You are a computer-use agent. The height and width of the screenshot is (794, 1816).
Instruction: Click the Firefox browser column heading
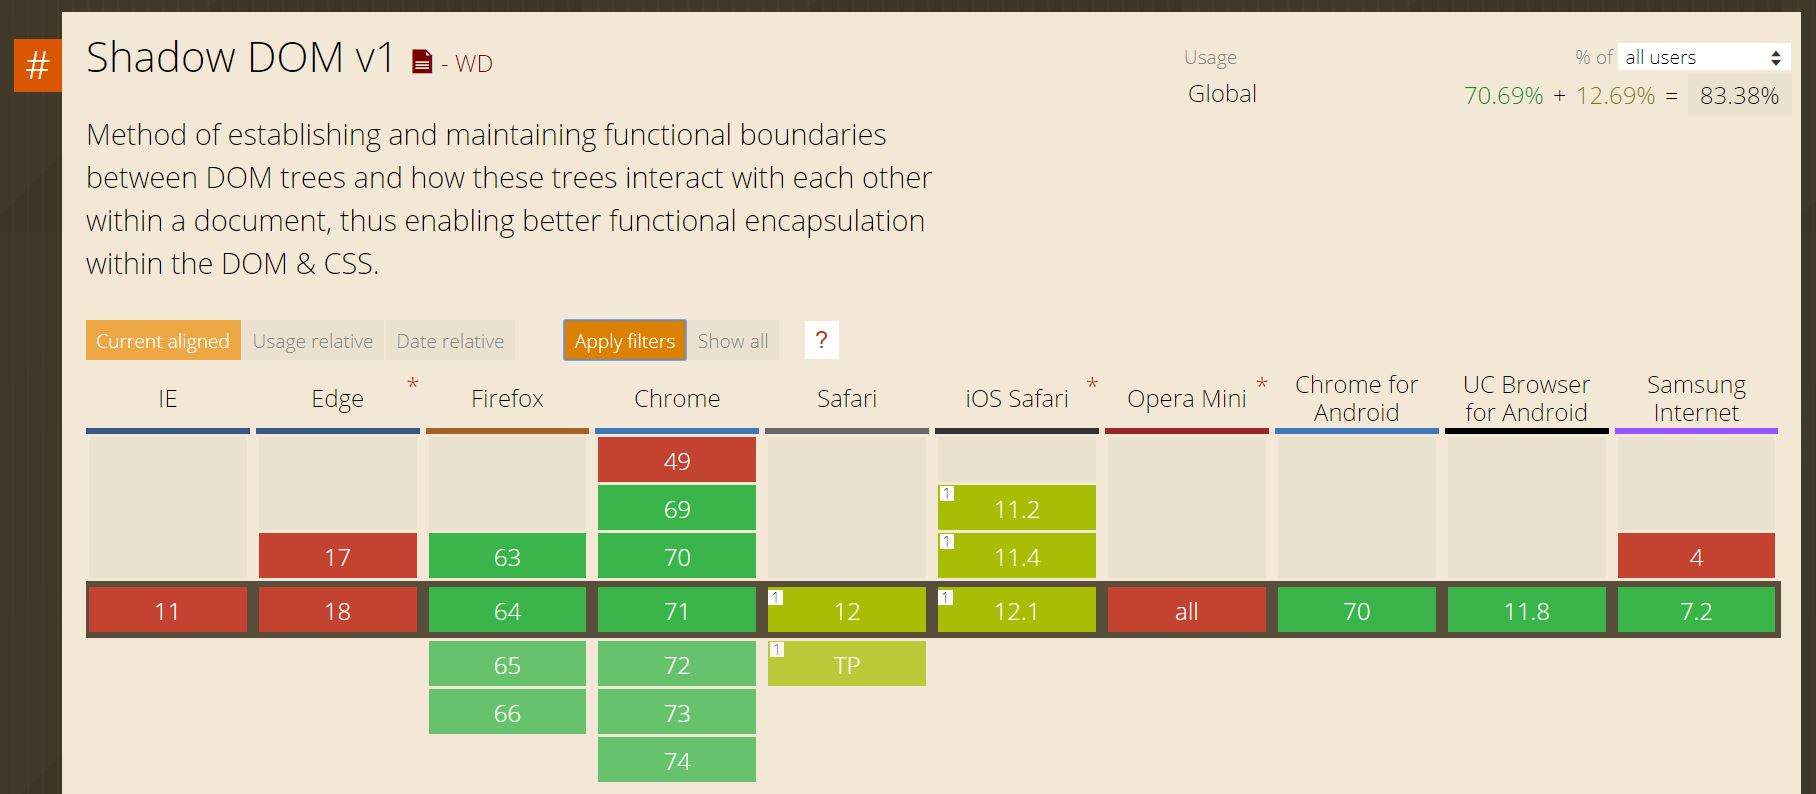click(x=507, y=399)
